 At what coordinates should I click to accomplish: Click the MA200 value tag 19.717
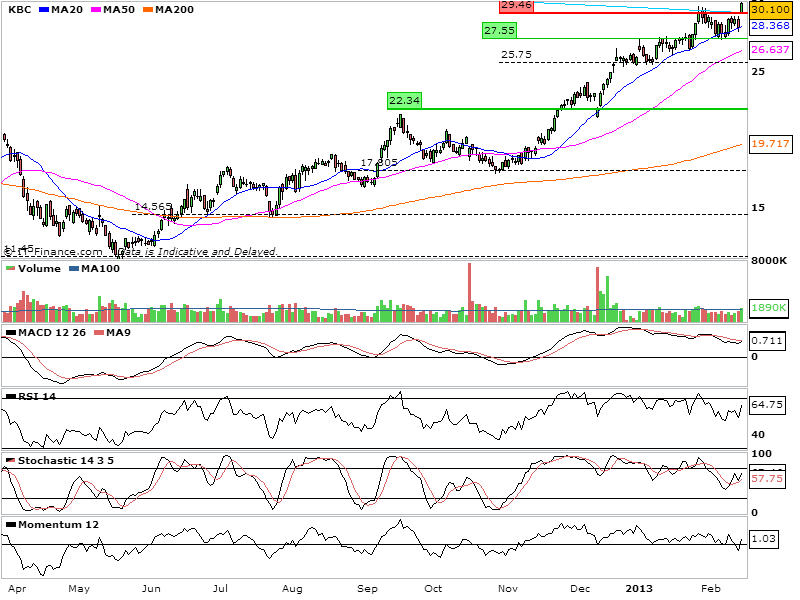coord(770,144)
